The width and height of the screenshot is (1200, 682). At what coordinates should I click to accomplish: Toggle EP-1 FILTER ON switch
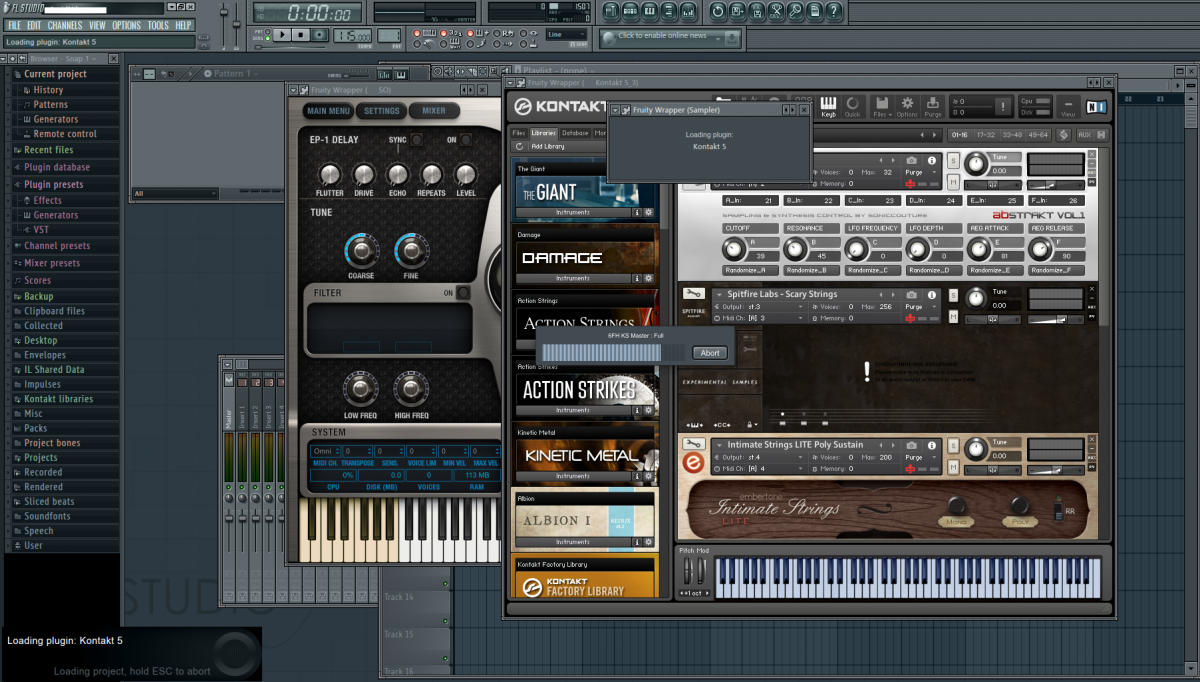tap(463, 293)
